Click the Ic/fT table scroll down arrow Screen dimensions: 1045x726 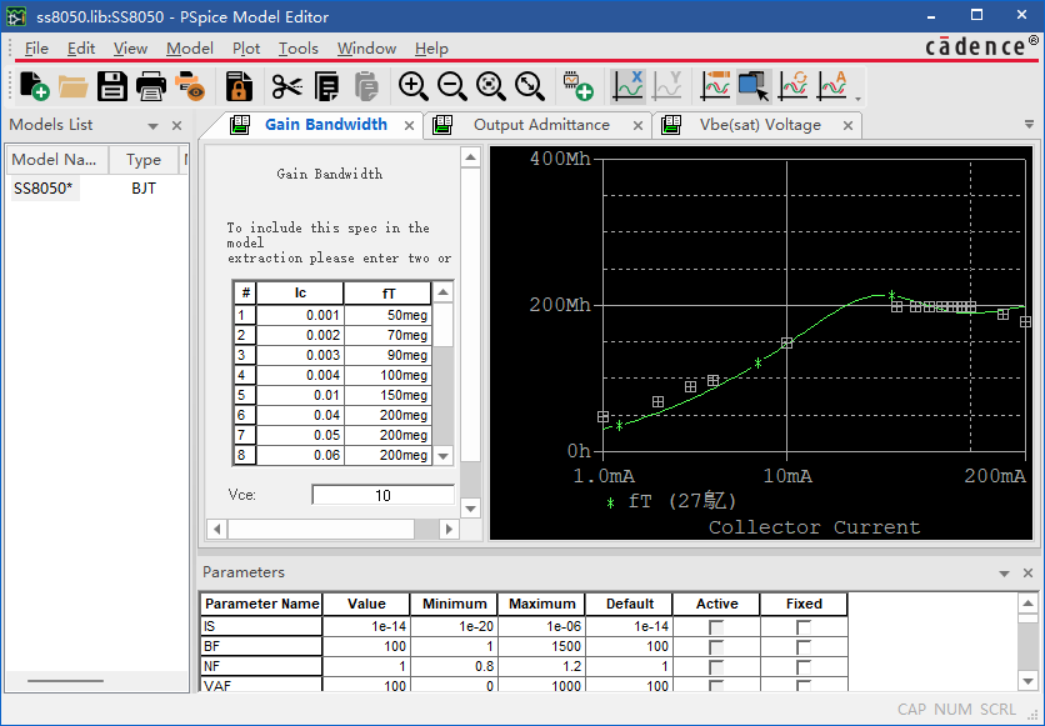[443, 456]
